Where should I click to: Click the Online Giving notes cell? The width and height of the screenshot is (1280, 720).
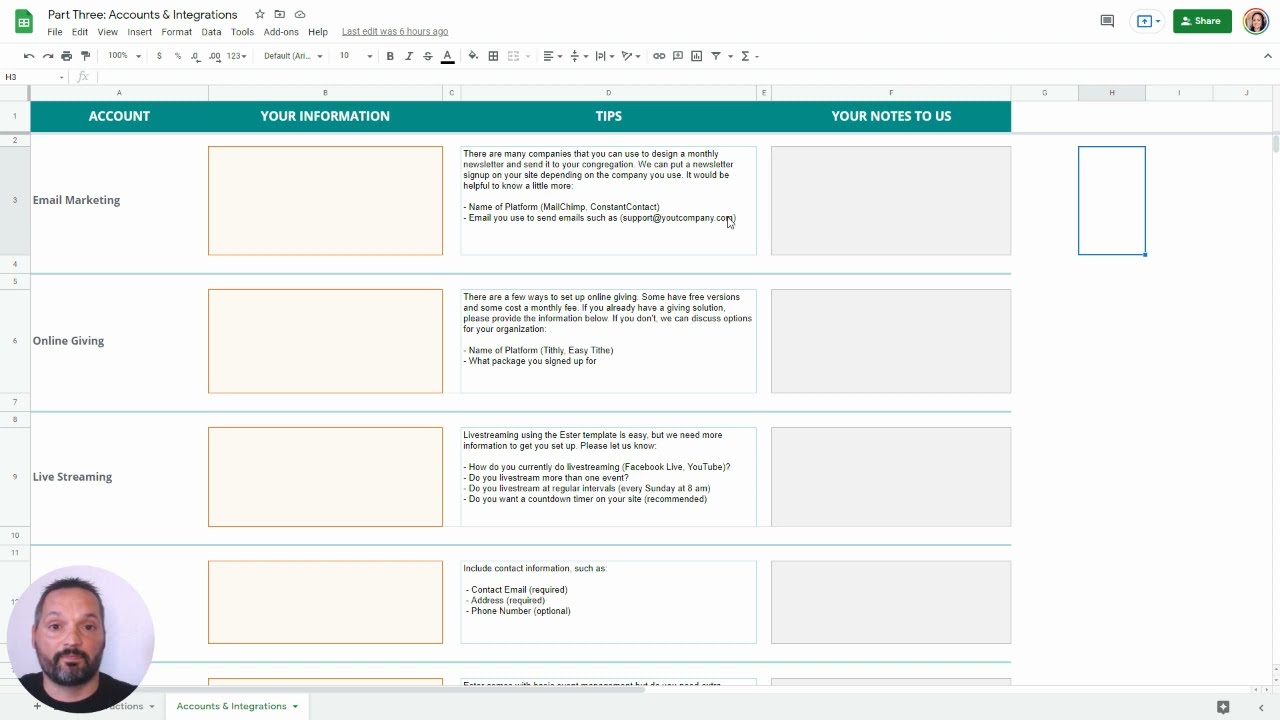pos(891,341)
